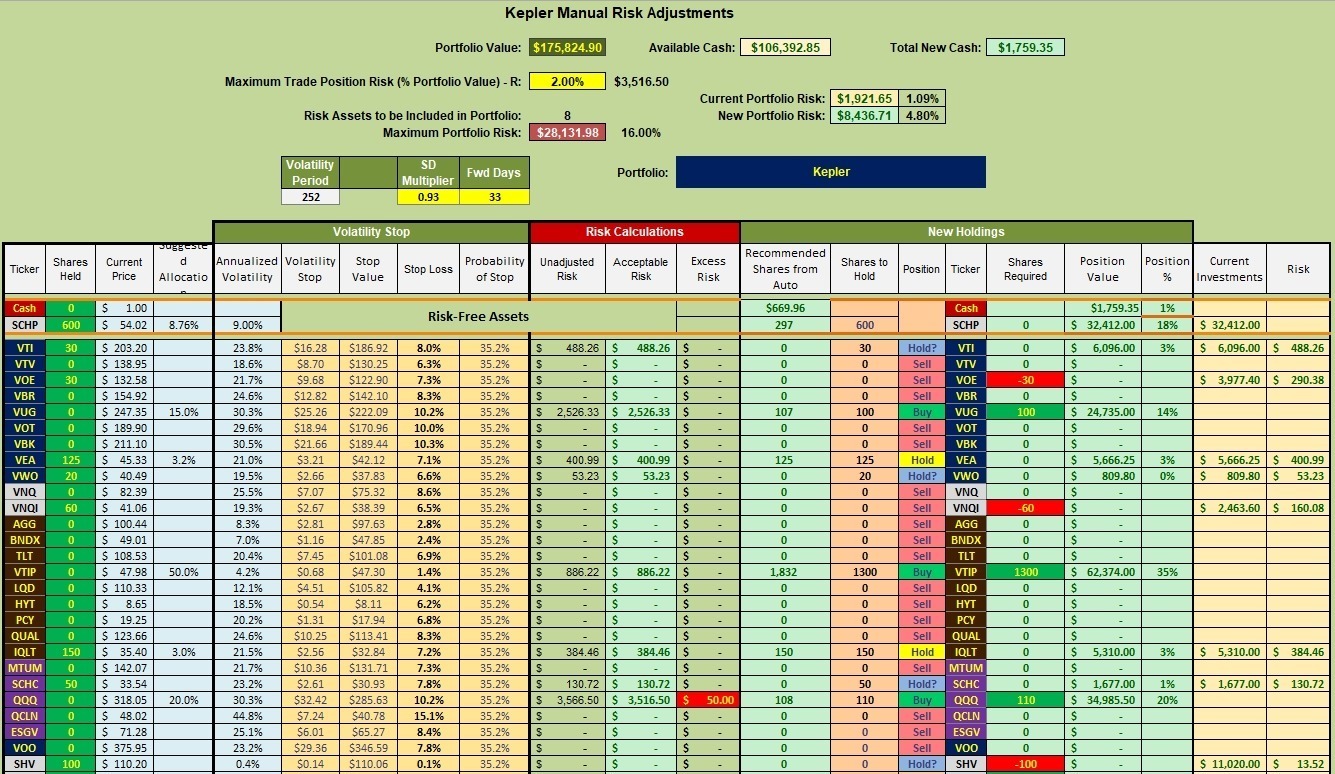Select the Shares to Hold column header
Screen dimensions: 1335x774
864,269
